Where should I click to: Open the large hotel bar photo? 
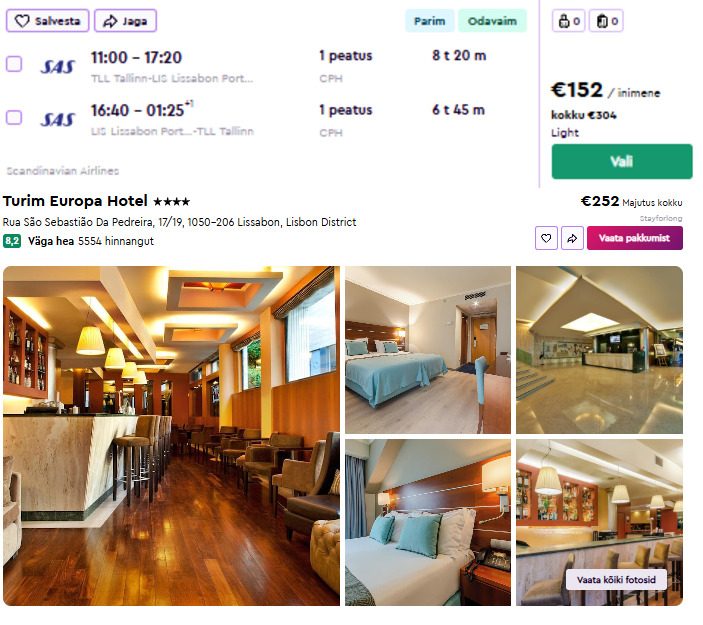tap(171, 436)
